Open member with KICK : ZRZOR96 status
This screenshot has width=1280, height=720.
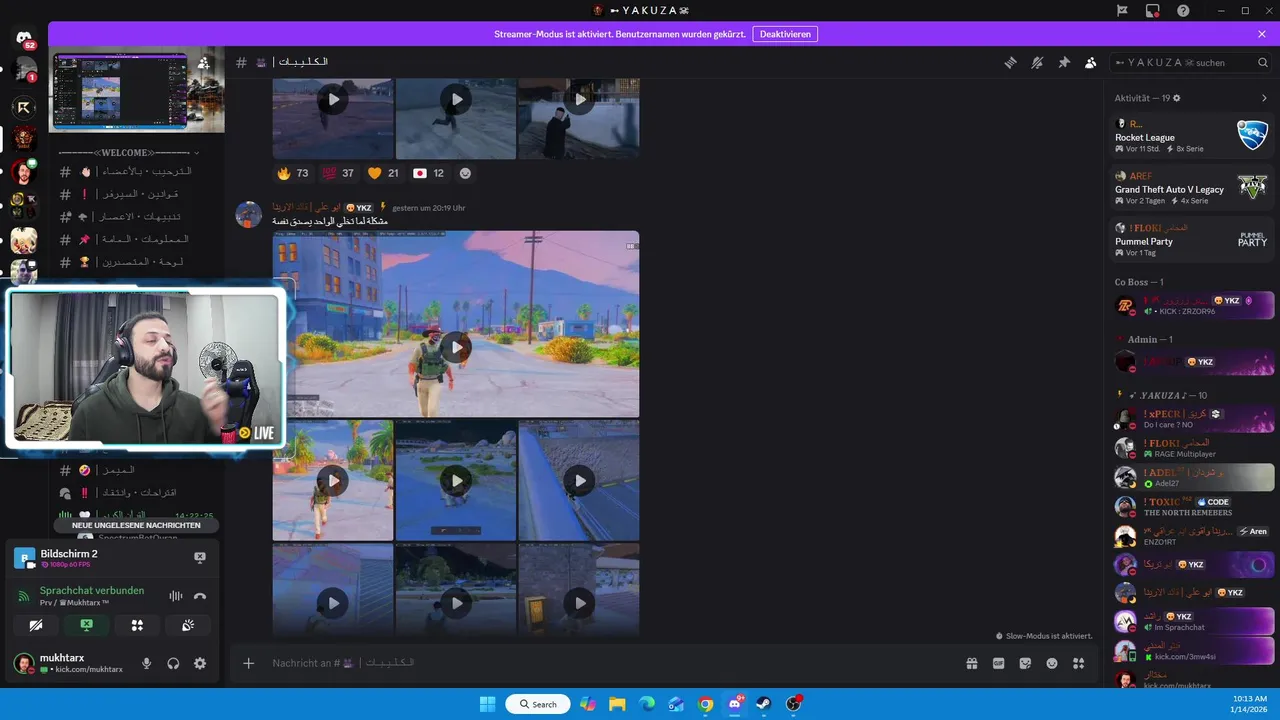point(1192,305)
